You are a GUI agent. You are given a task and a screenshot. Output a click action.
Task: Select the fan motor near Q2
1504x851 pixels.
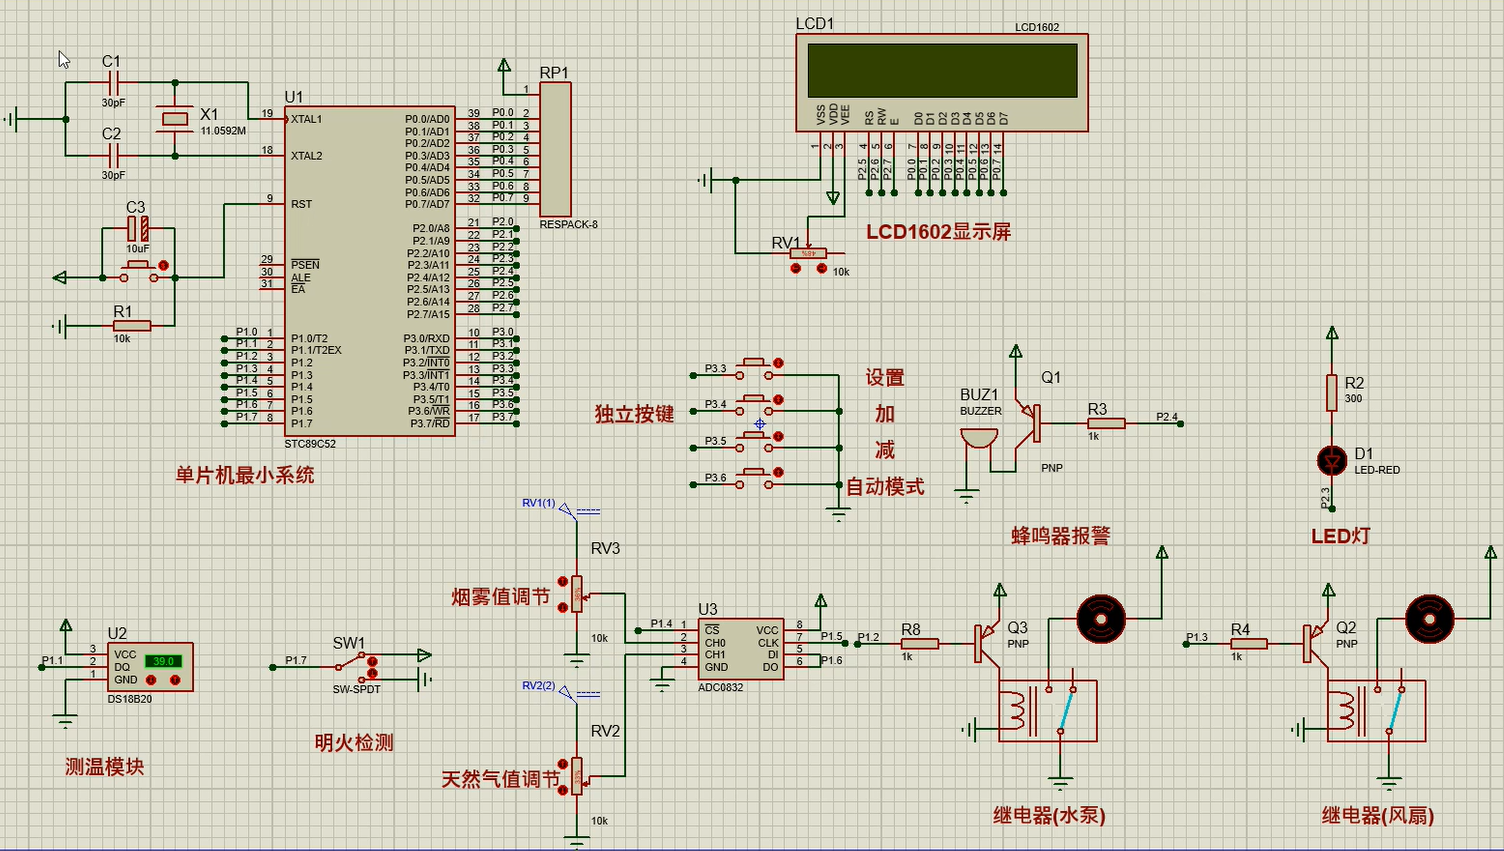click(1429, 619)
